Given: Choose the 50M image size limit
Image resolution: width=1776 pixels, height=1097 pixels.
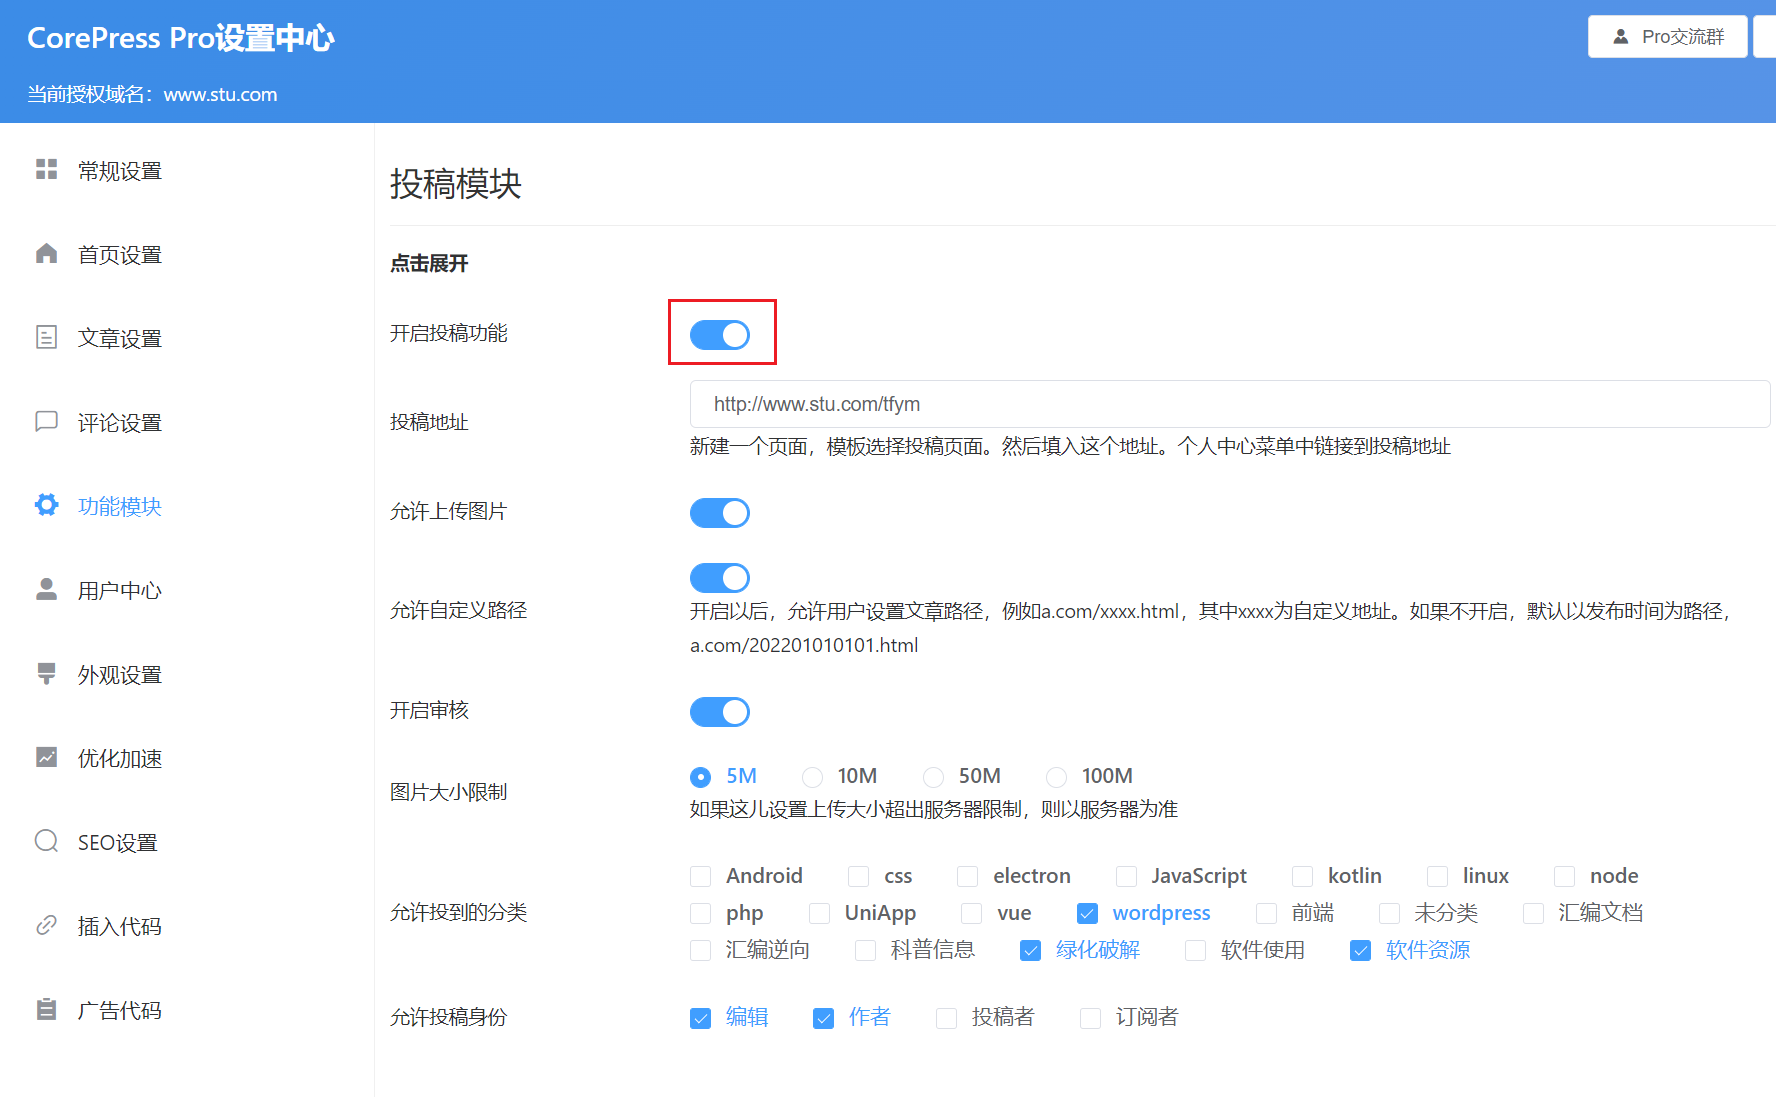Looking at the screenshot, I should pyautogui.click(x=933, y=777).
